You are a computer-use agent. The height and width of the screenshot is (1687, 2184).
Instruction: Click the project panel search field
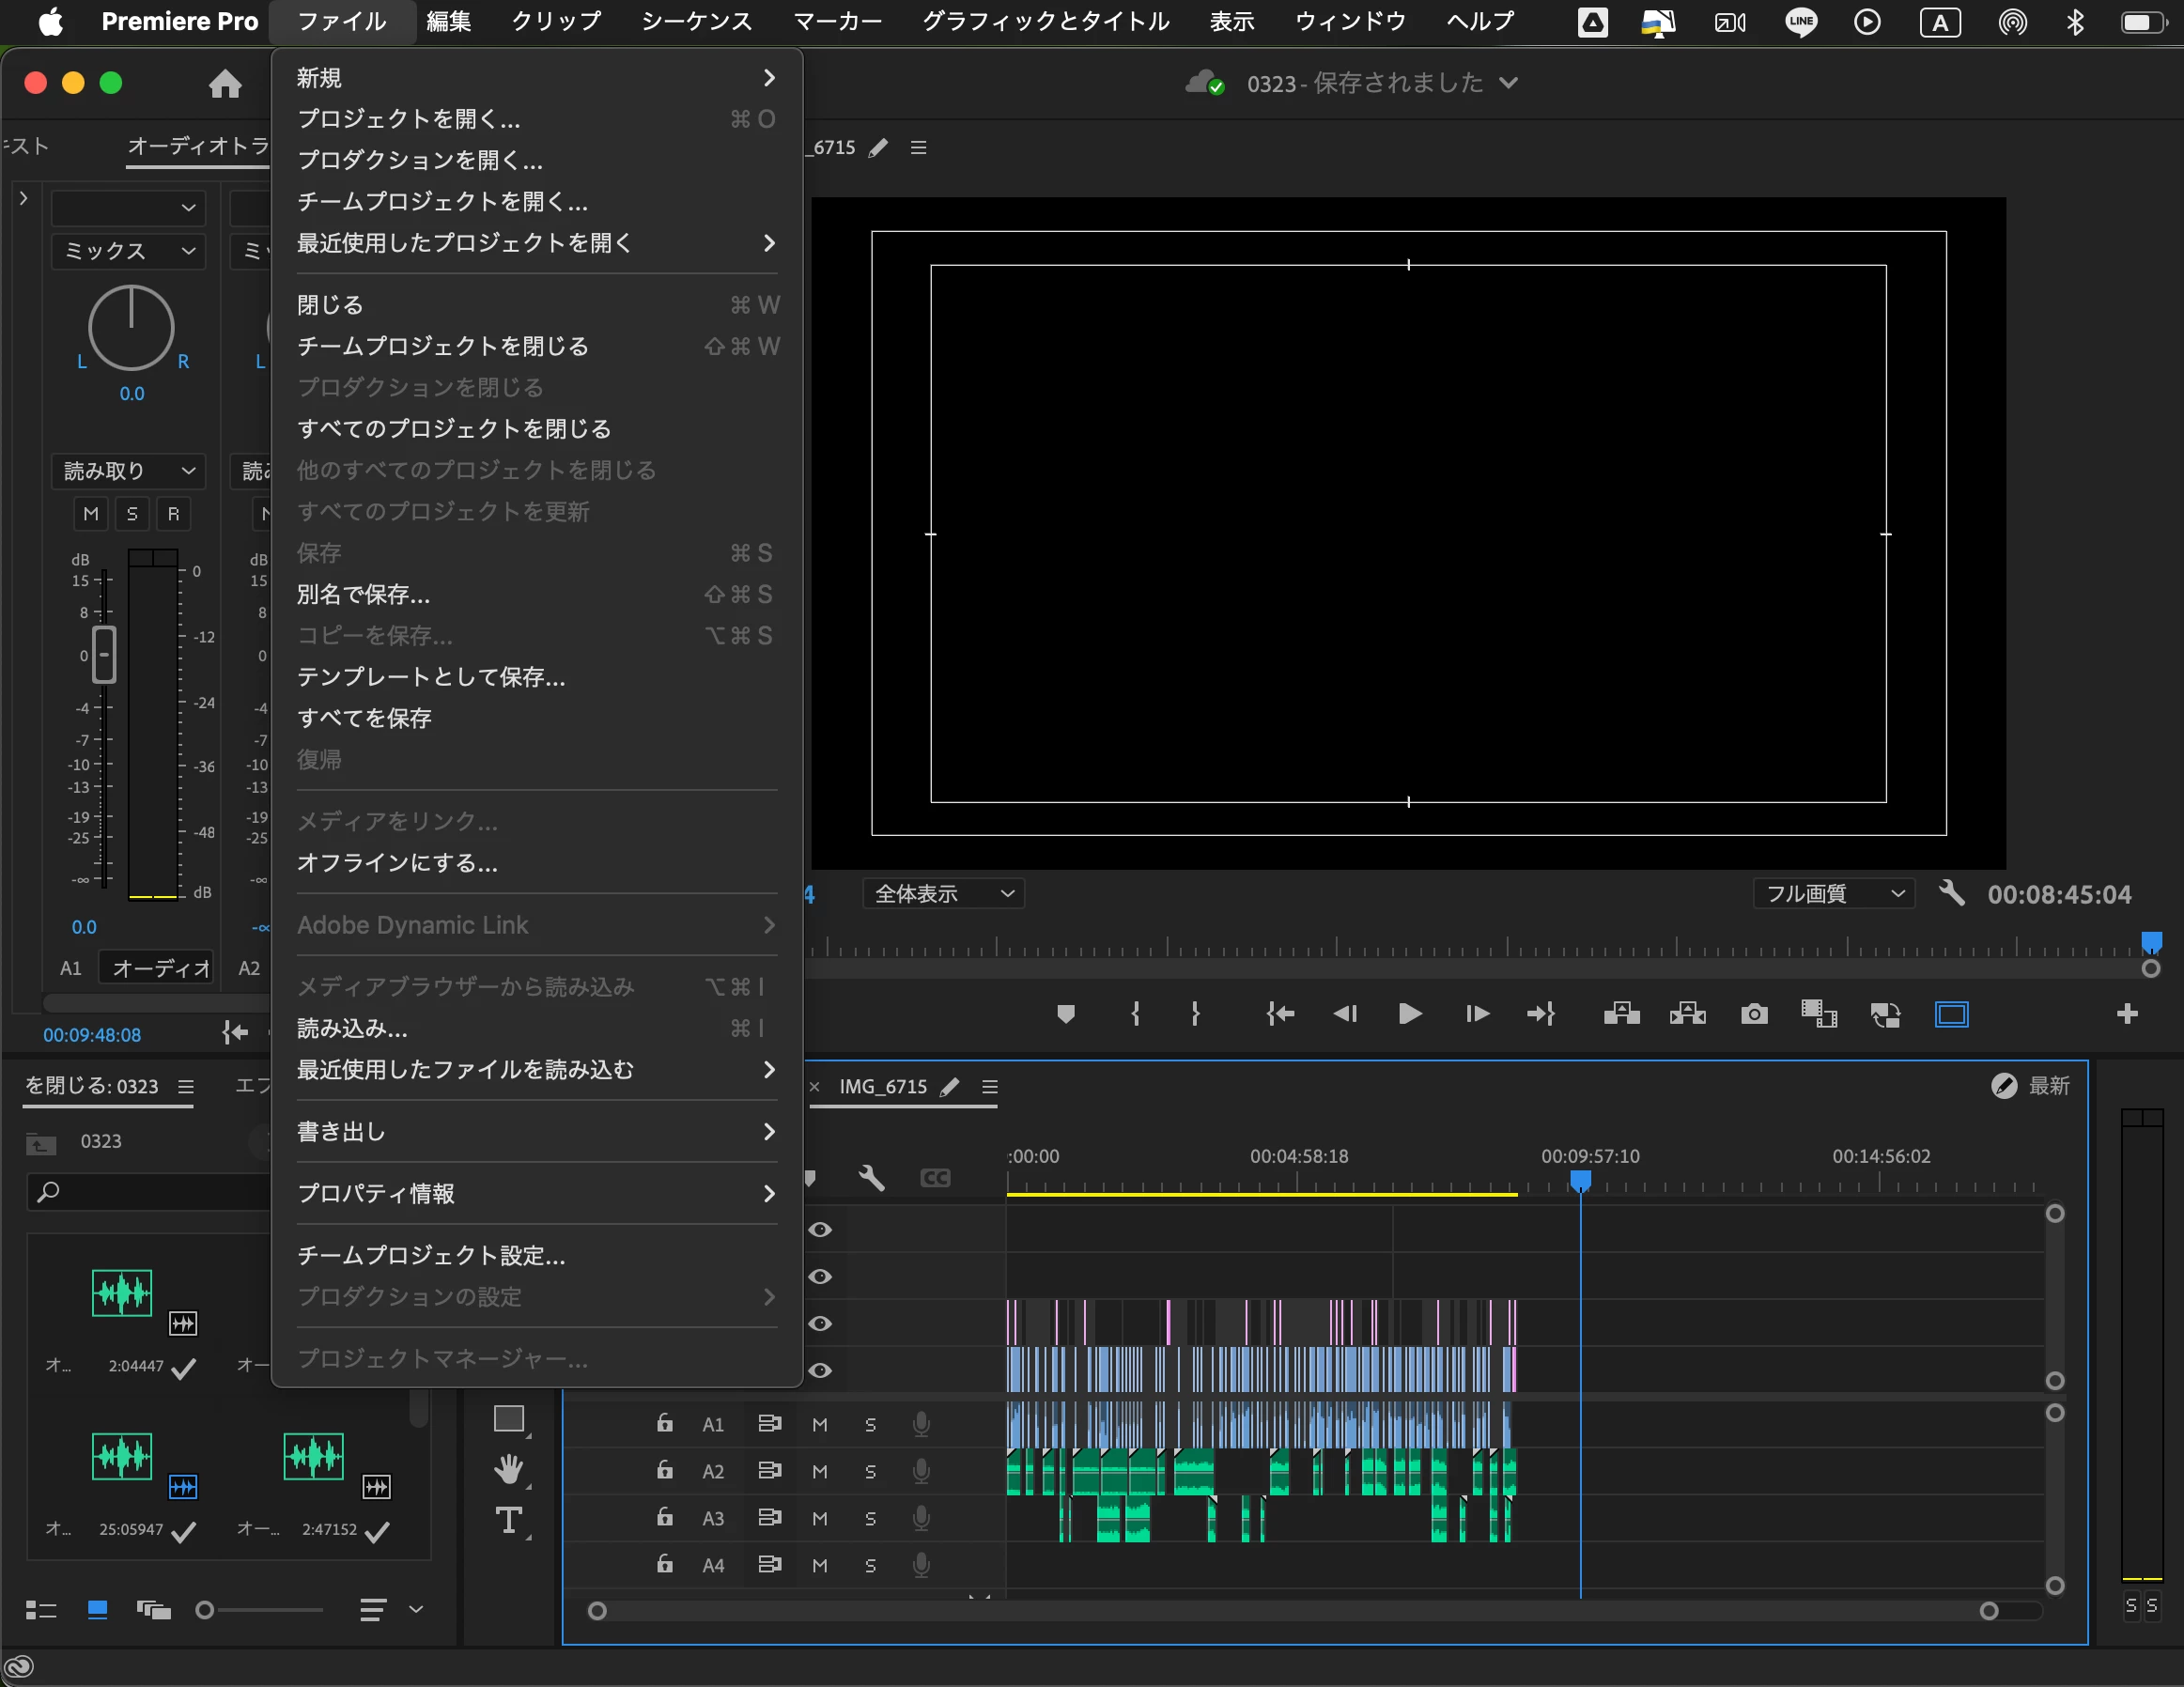(x=150, y=1192)
